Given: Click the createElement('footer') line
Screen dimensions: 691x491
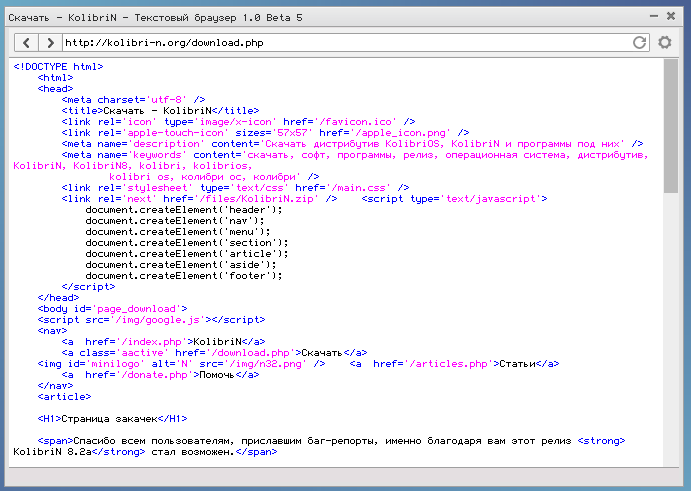Looking at the screenshot, I should point(184,276).
